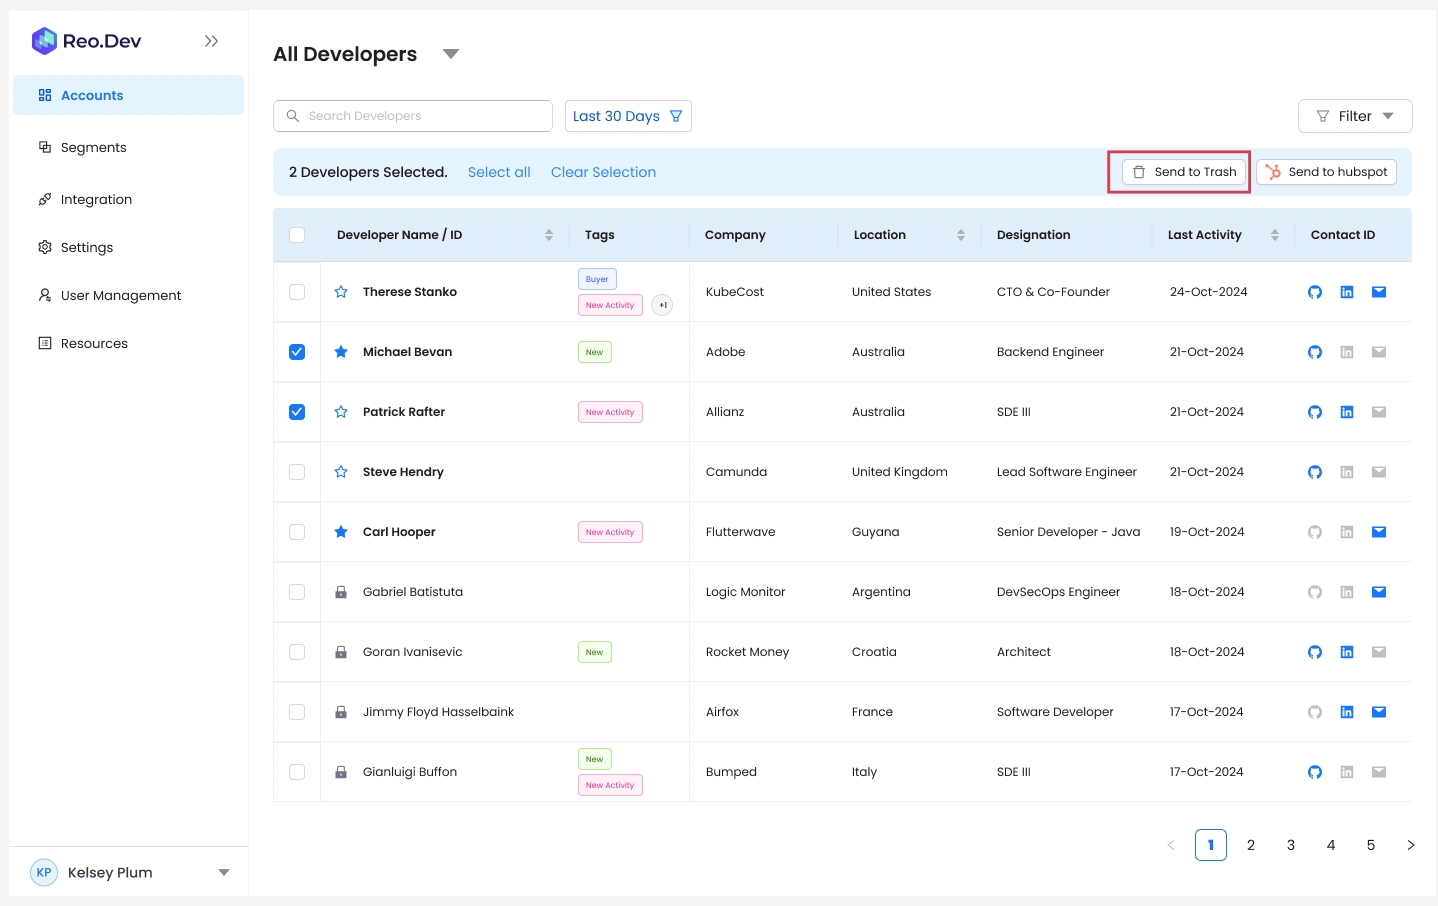Screen dimensions: 1438x906
Task: Sort table by Last Activity column
Action: [1274, 235]
